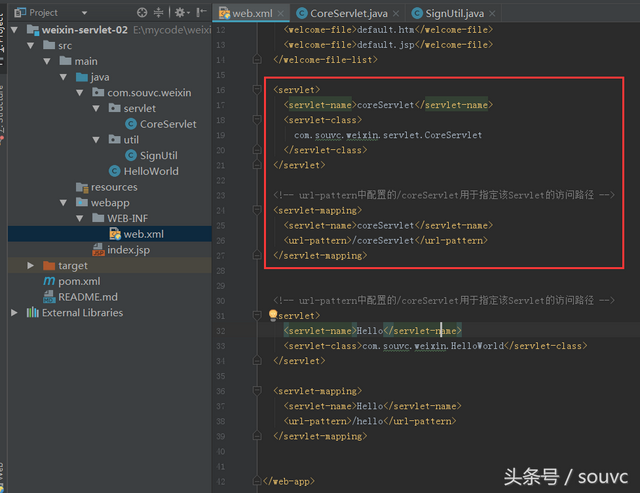640x493 pixels.
Task: Click the index.jsp JSP file icon
Action: (x=98, y=250)
